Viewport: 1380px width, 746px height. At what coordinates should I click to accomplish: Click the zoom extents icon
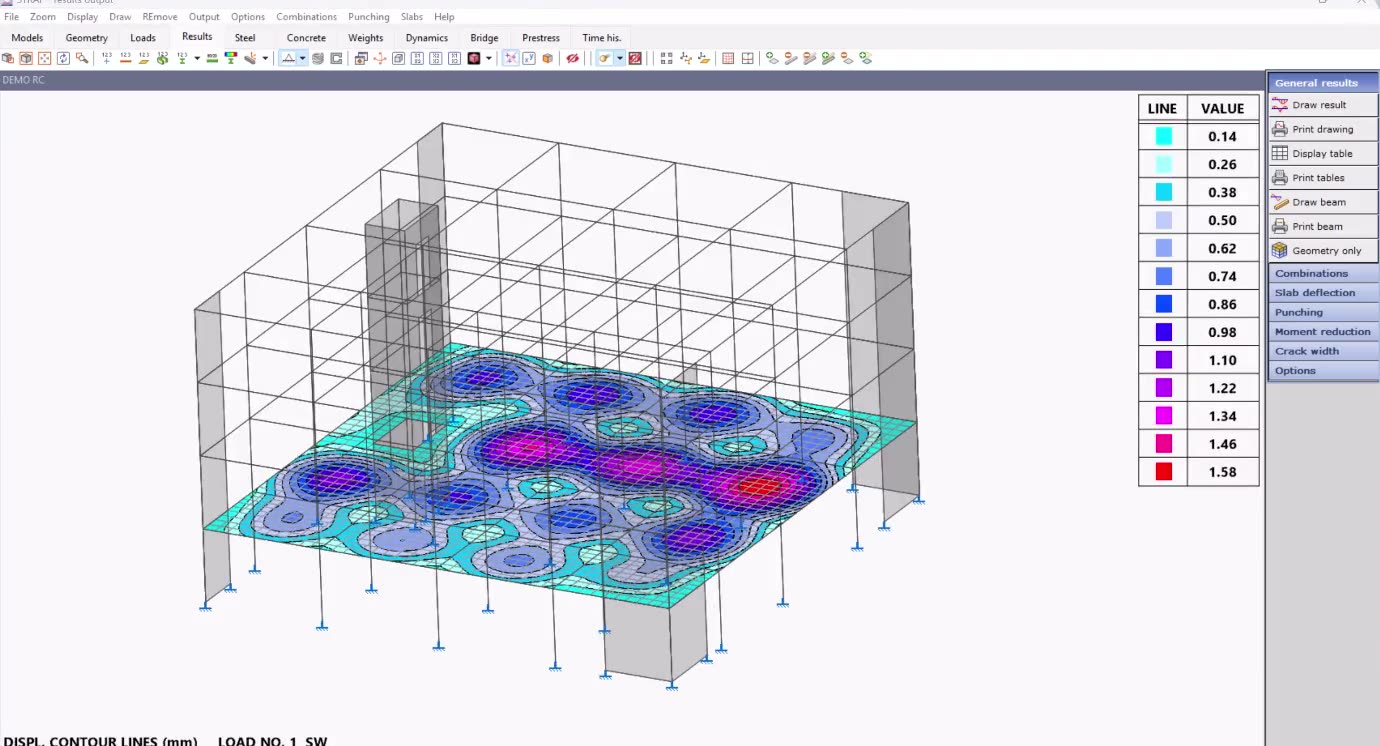coord(45,58)
